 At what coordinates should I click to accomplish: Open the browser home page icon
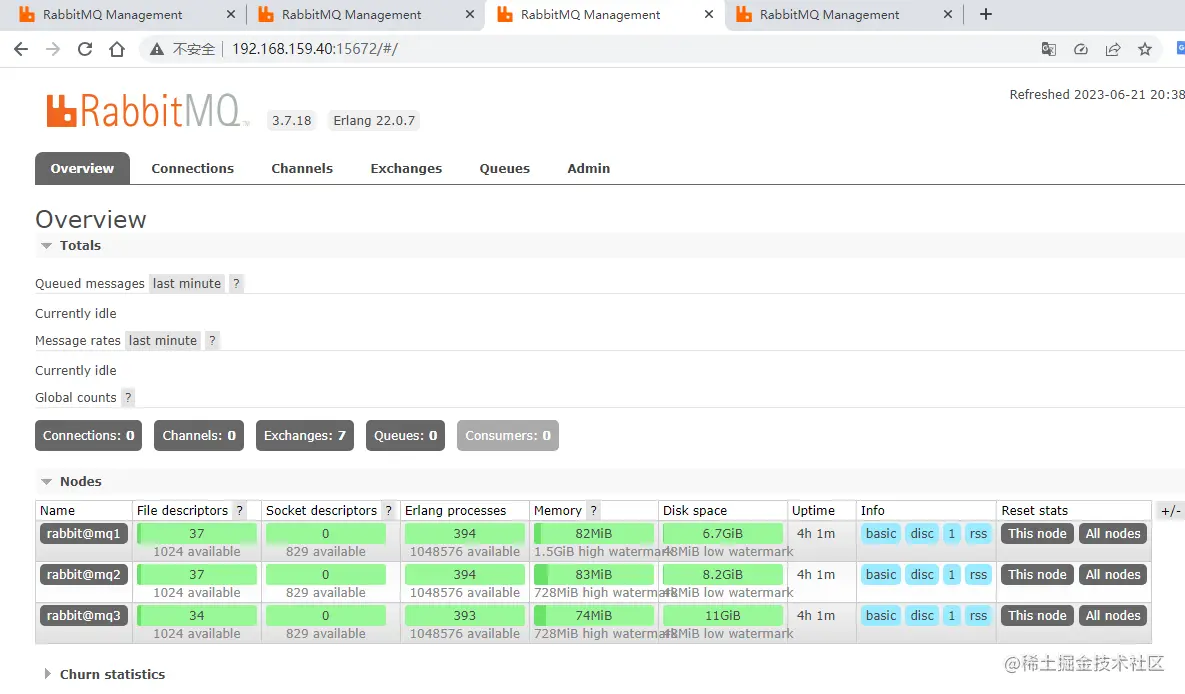116,49
